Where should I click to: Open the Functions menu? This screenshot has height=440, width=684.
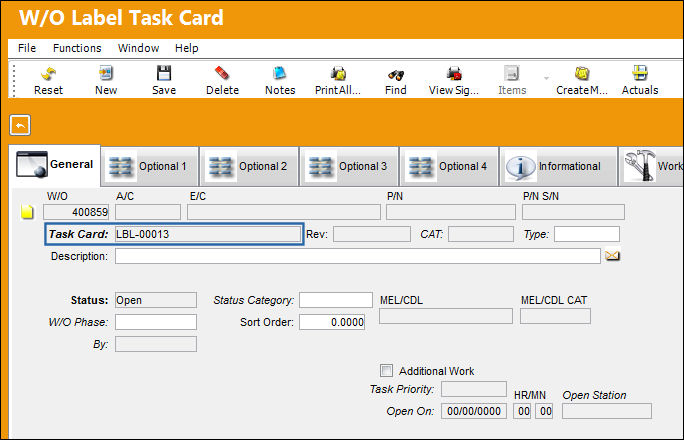click(77, 48)
